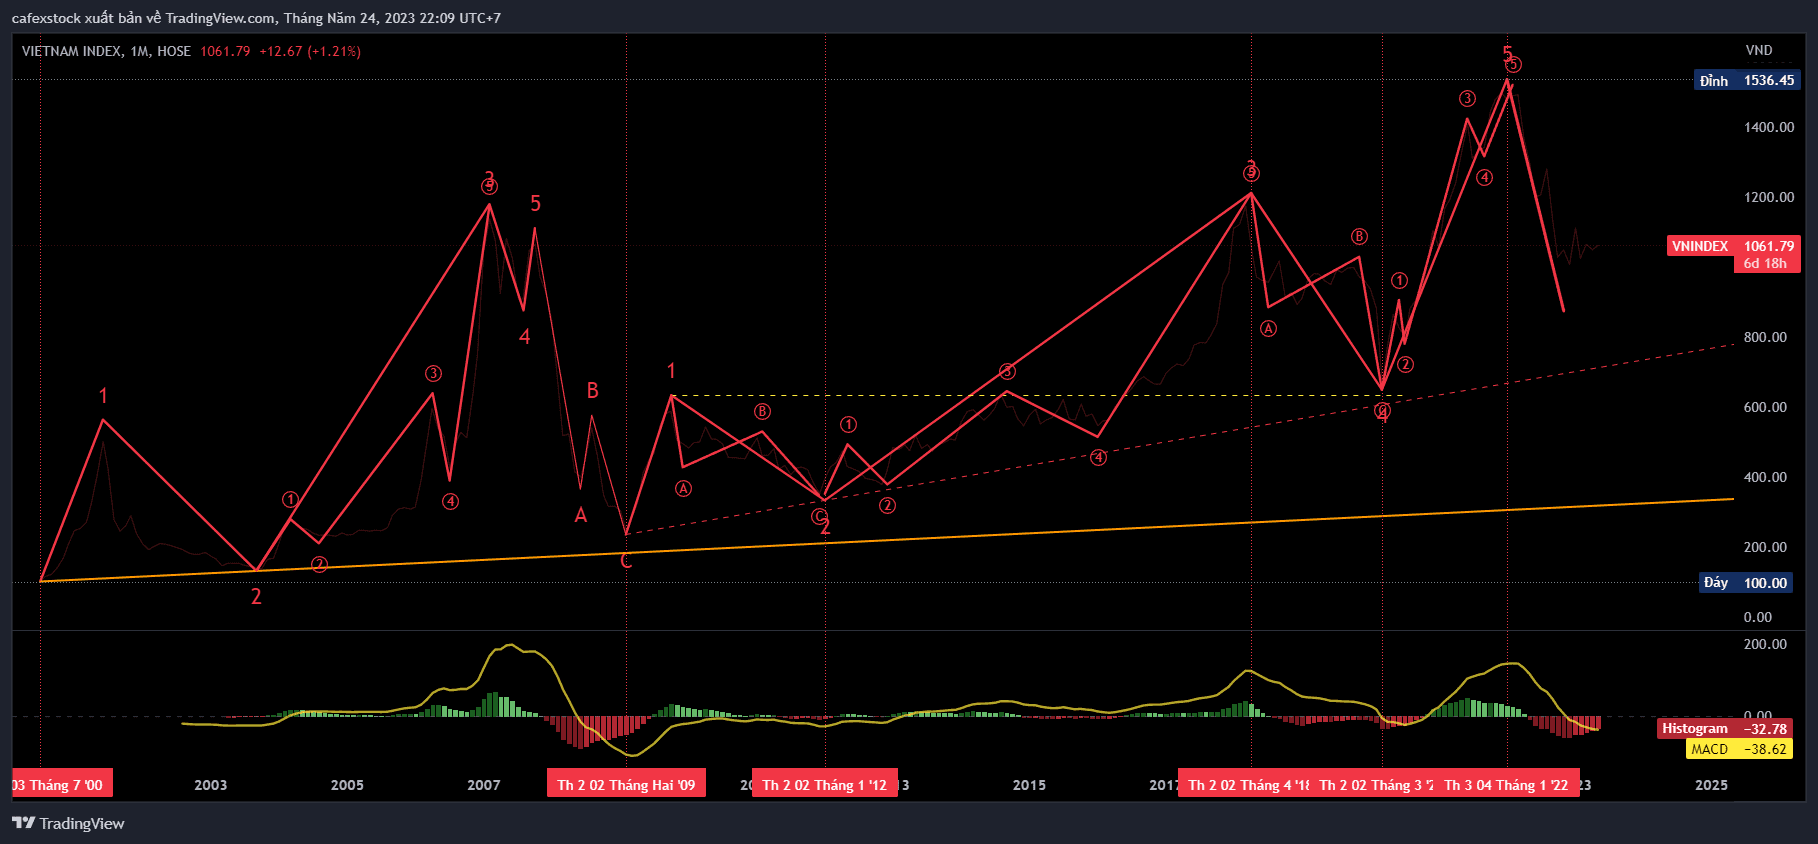This screenshot has width=1818, height=844.
Task: Click the 600.00 level on the price axis
Action: pos(1765,407)
